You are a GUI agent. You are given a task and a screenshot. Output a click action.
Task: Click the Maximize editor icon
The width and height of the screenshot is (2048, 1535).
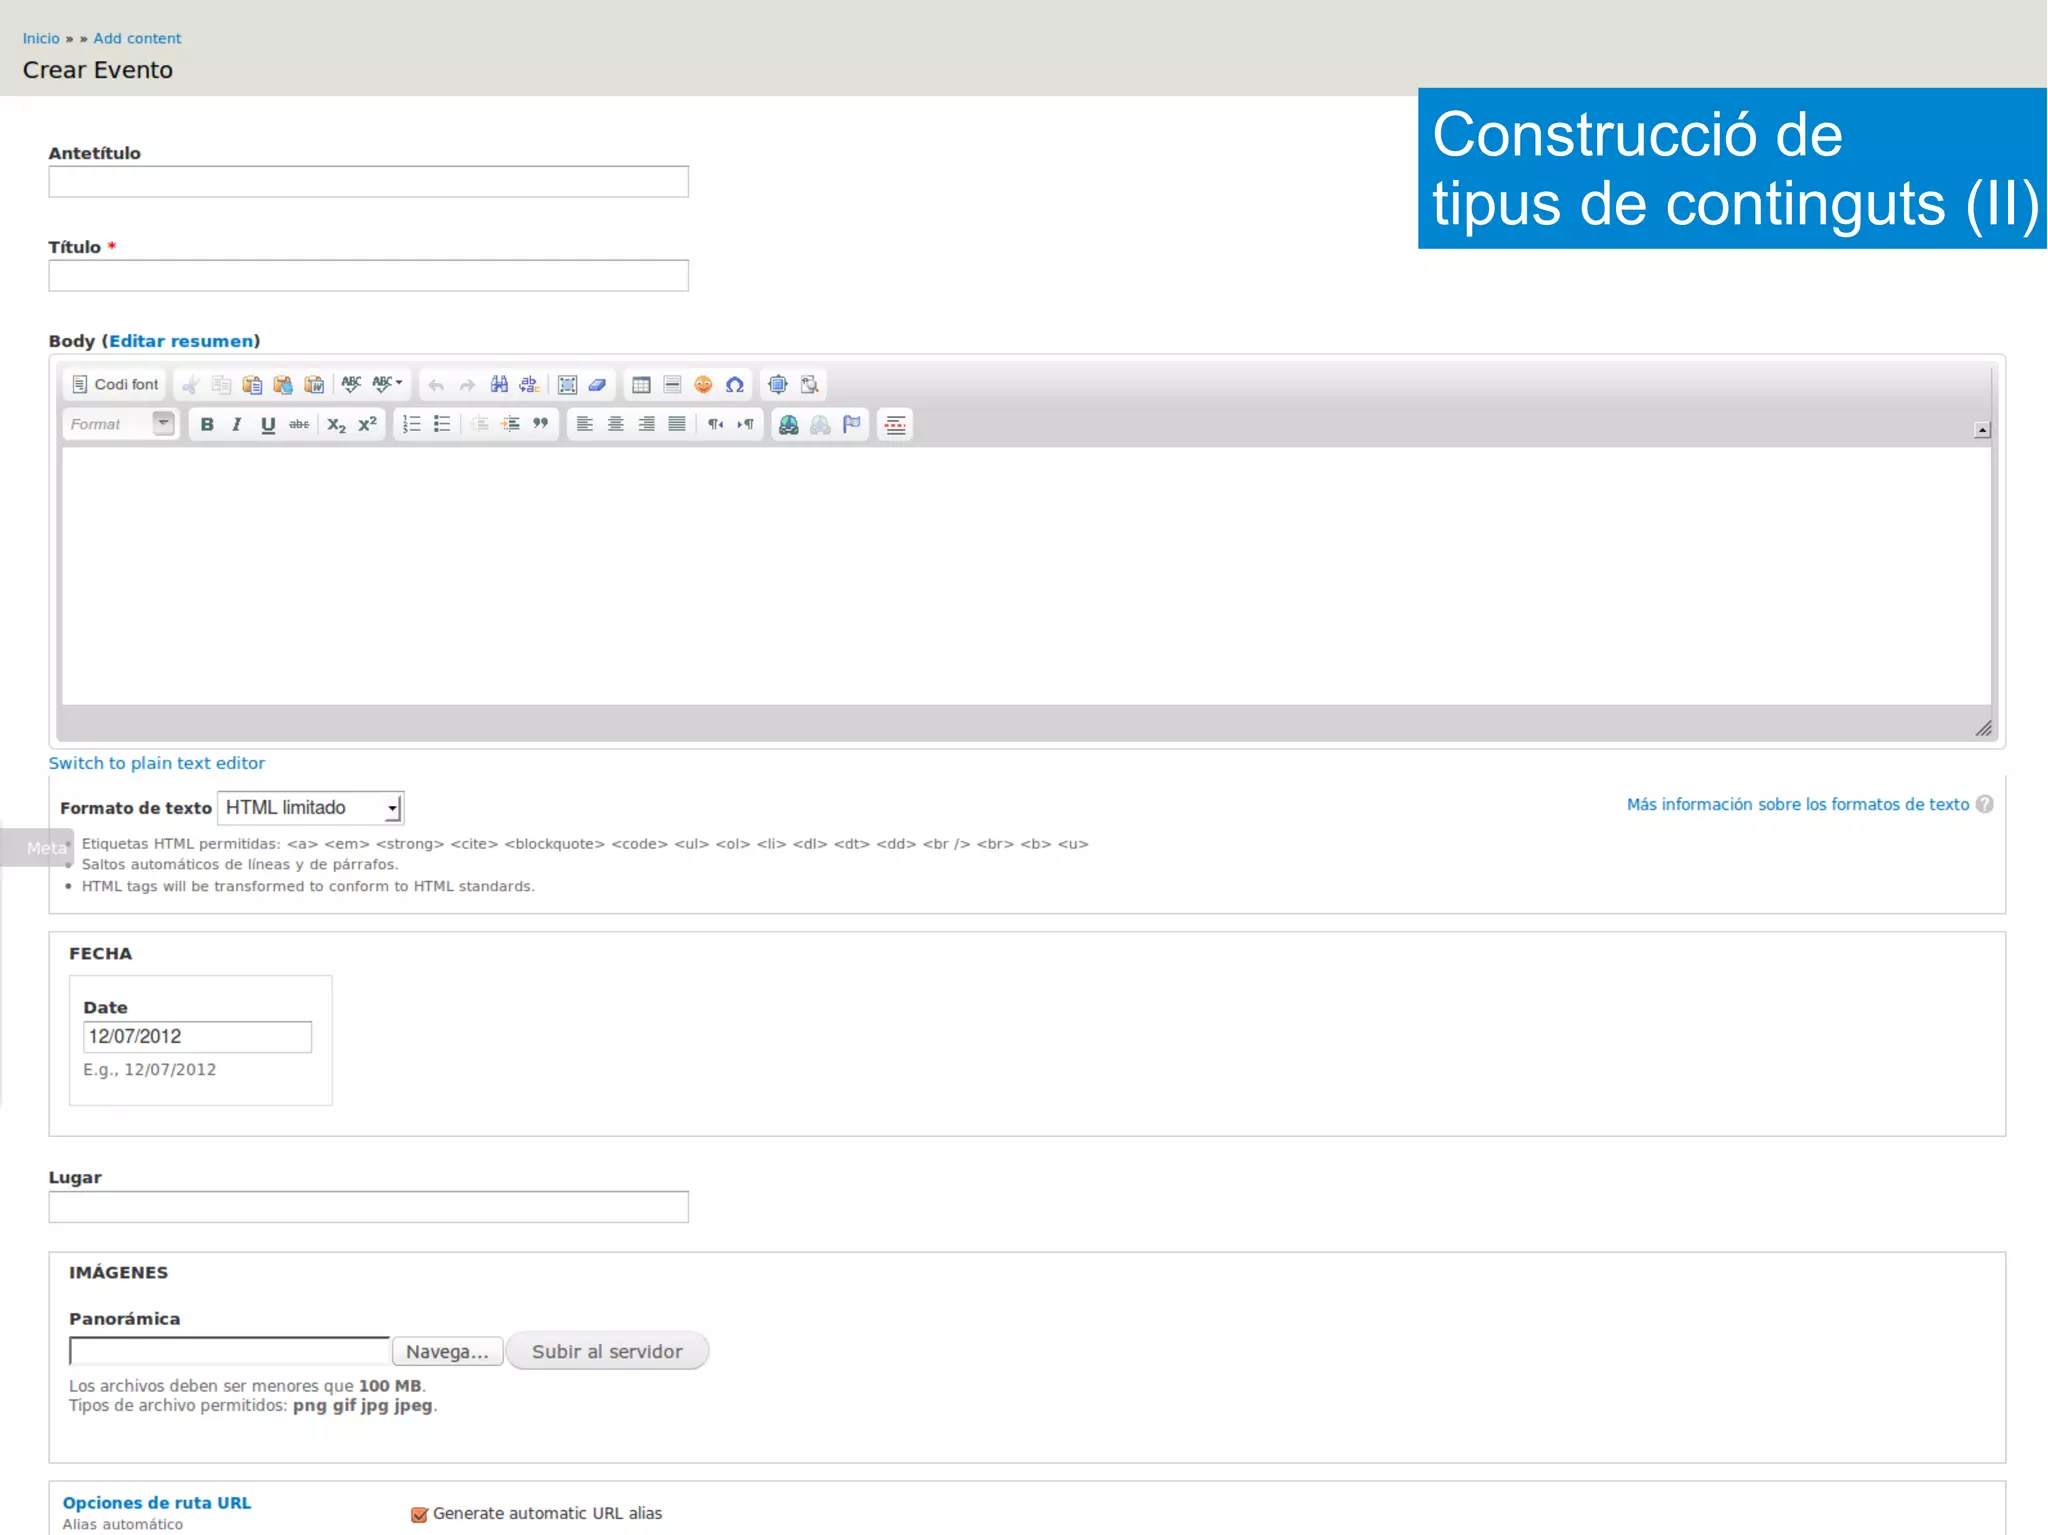[x=778, y=384]
